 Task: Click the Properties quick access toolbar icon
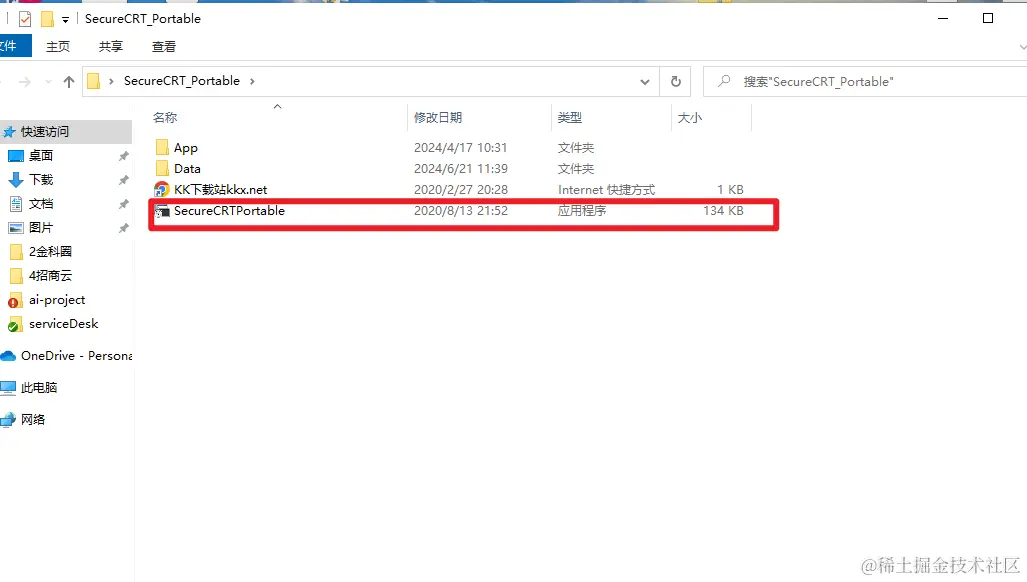click(x=25, y=19)
